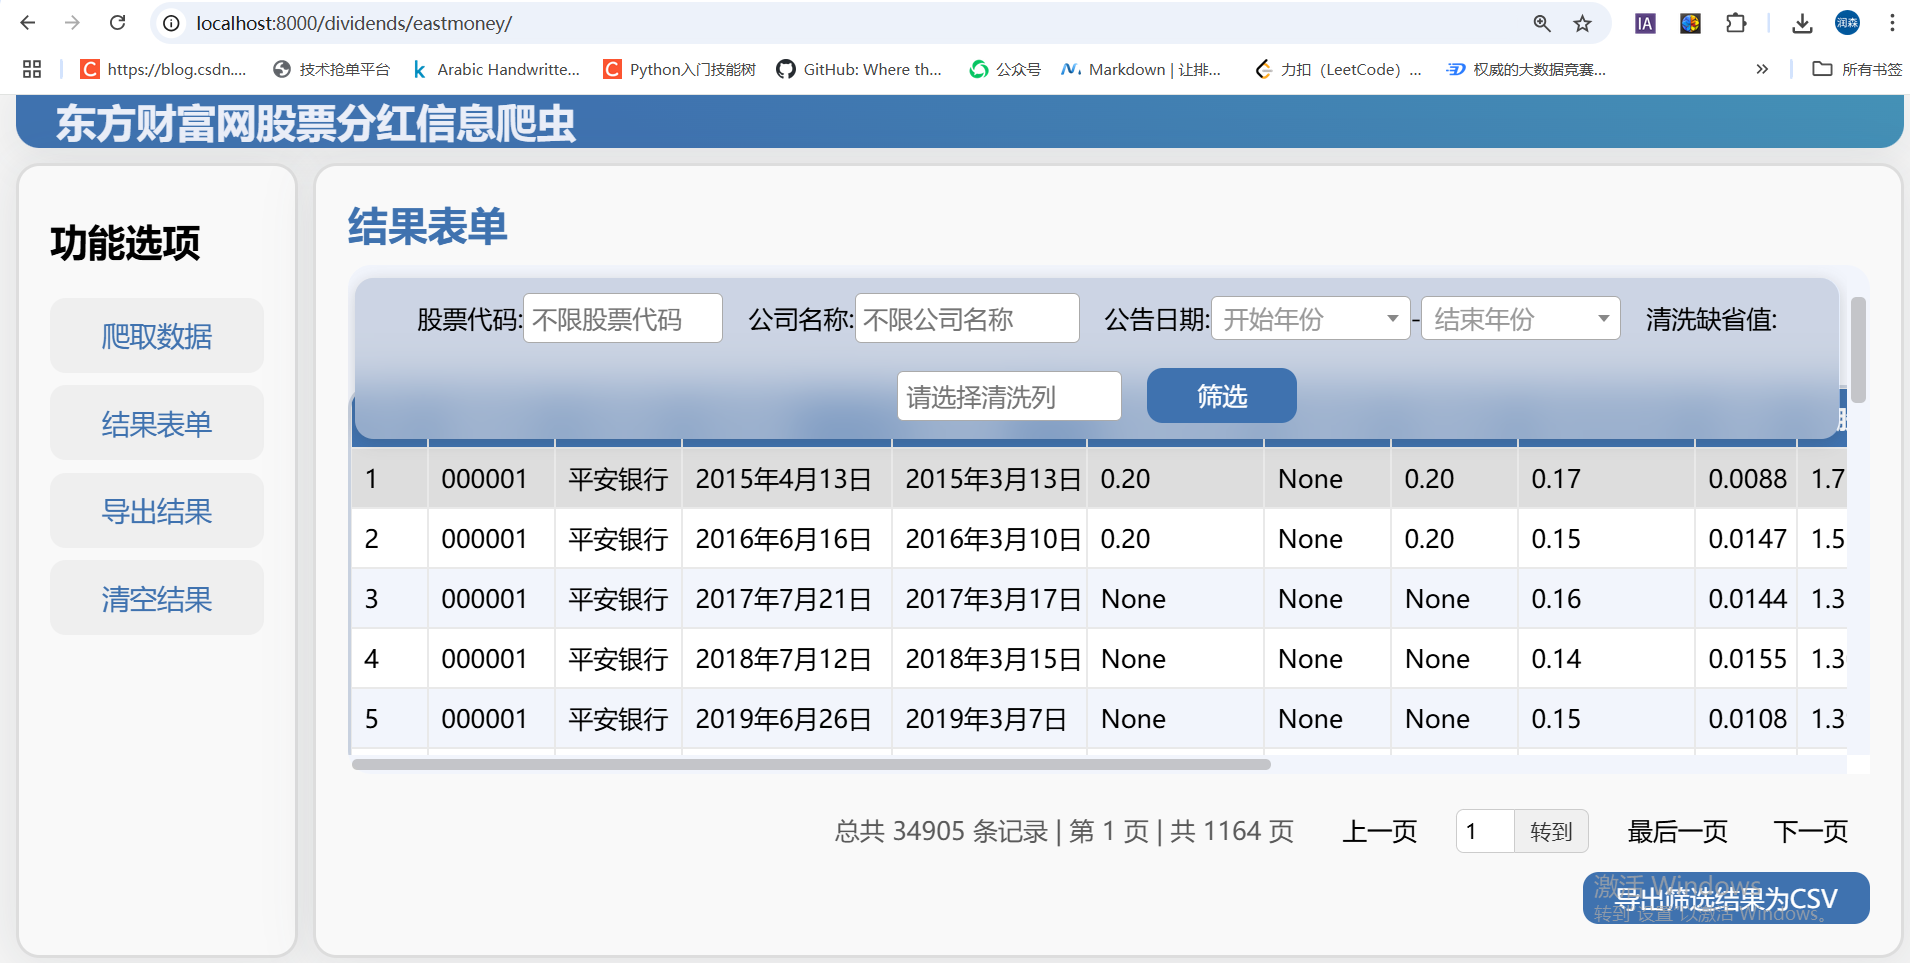This screenshot has width=1910, height=963.
Task: Open the GitHub: Where th... bookmark
Action: [x=860, y=69]
